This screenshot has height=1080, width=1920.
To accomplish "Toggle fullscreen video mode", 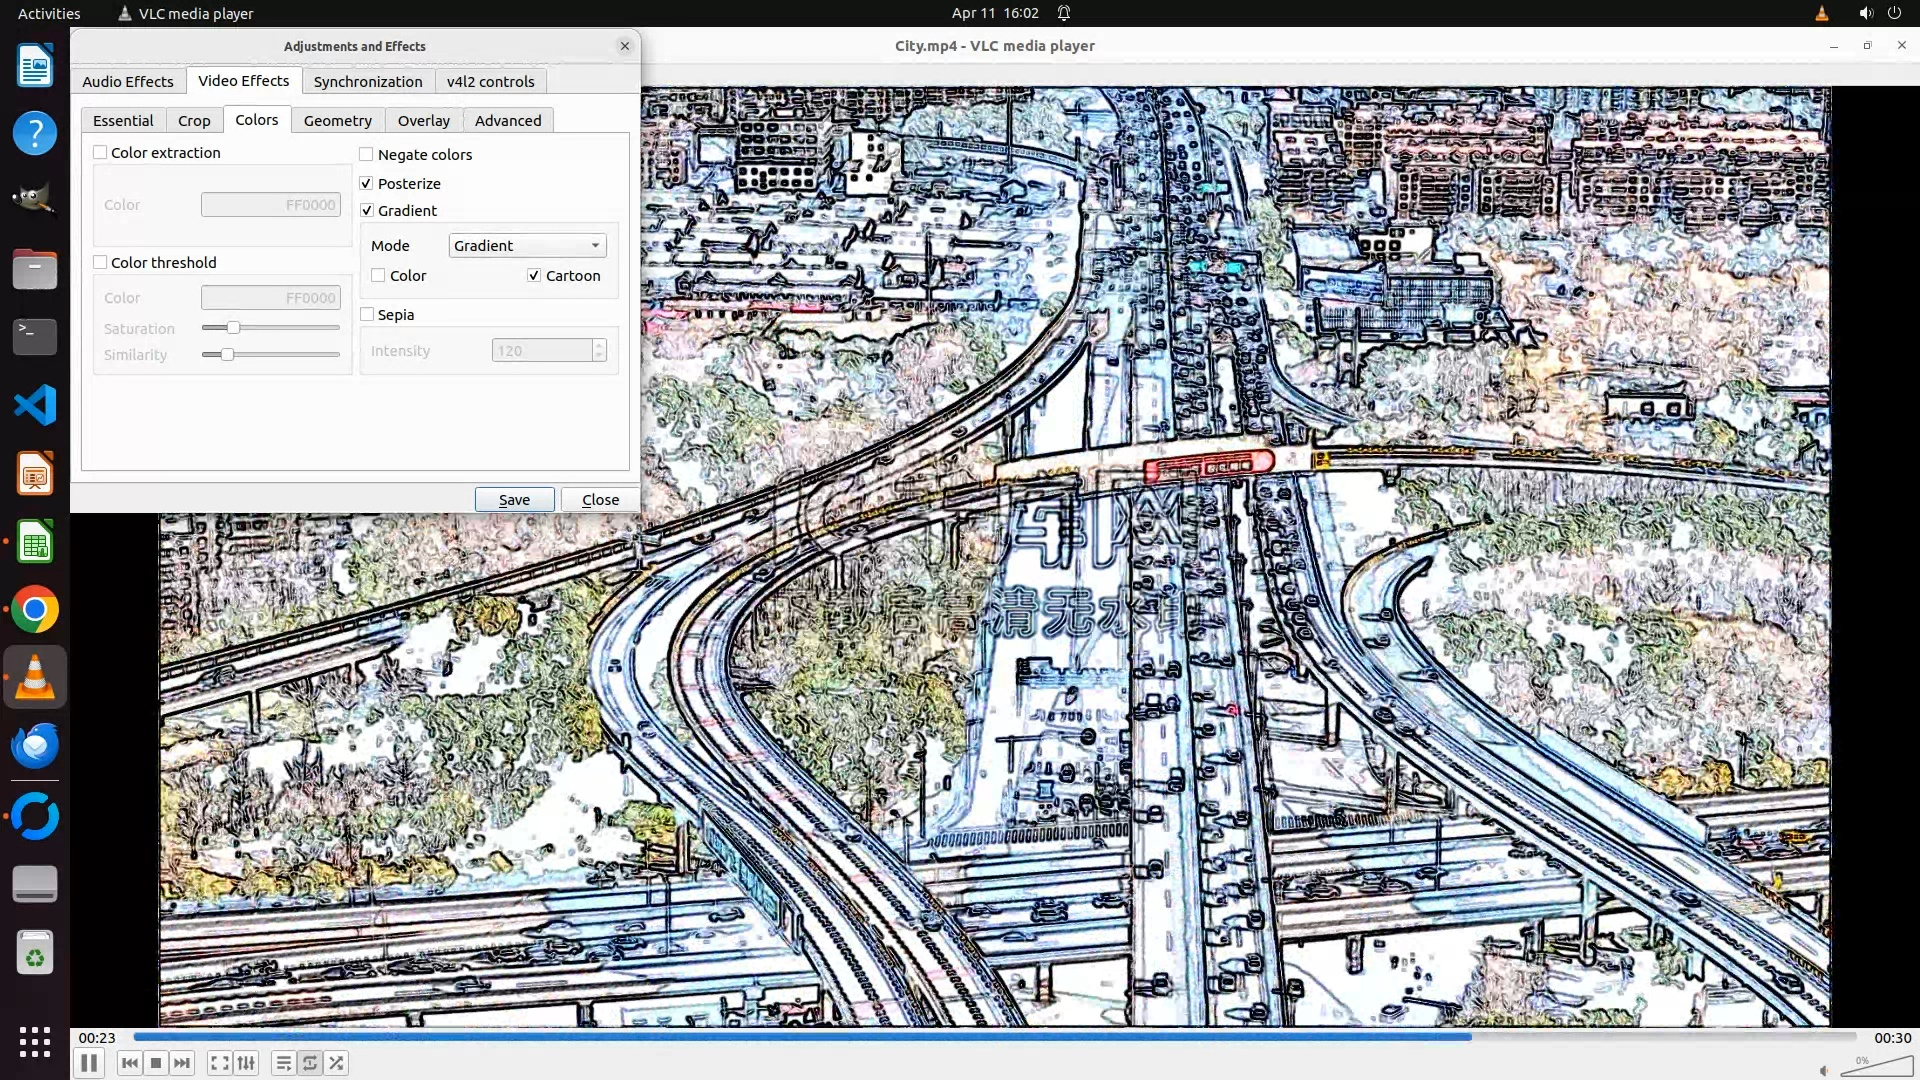I will 219,1063.
